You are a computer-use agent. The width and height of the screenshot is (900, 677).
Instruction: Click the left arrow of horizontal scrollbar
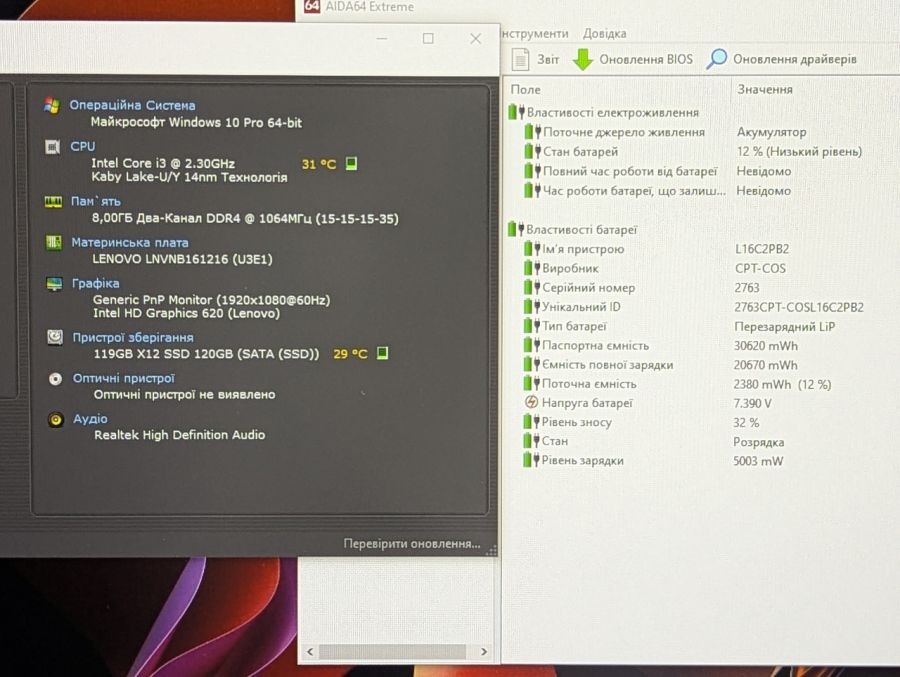click(x=310, y=652)
